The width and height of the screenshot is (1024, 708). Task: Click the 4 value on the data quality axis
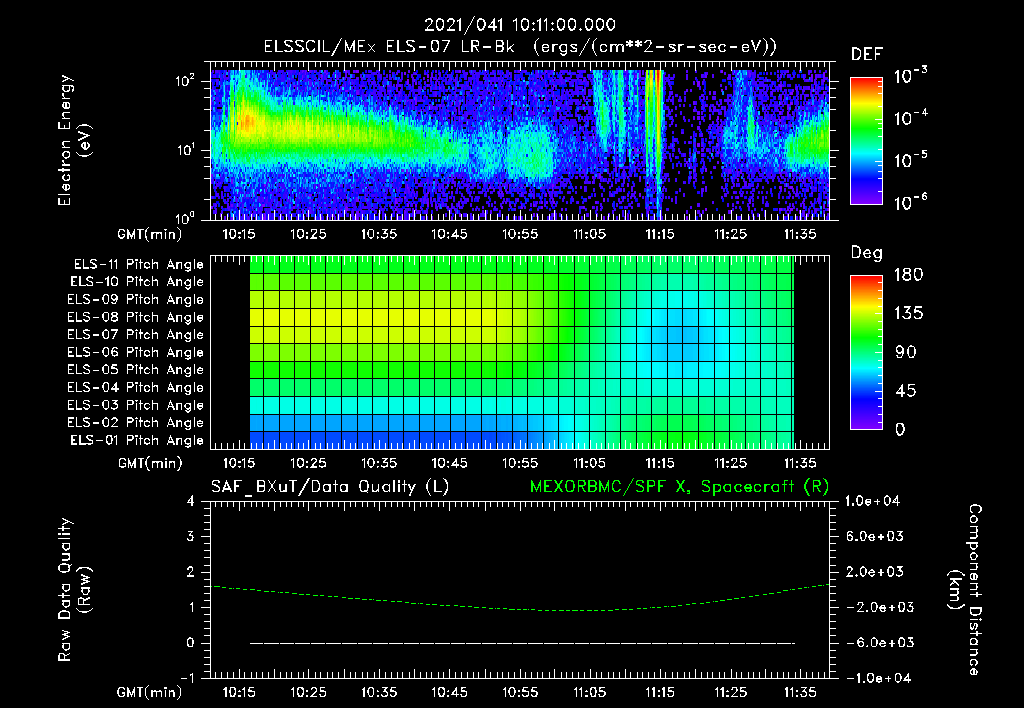[191, 502]
